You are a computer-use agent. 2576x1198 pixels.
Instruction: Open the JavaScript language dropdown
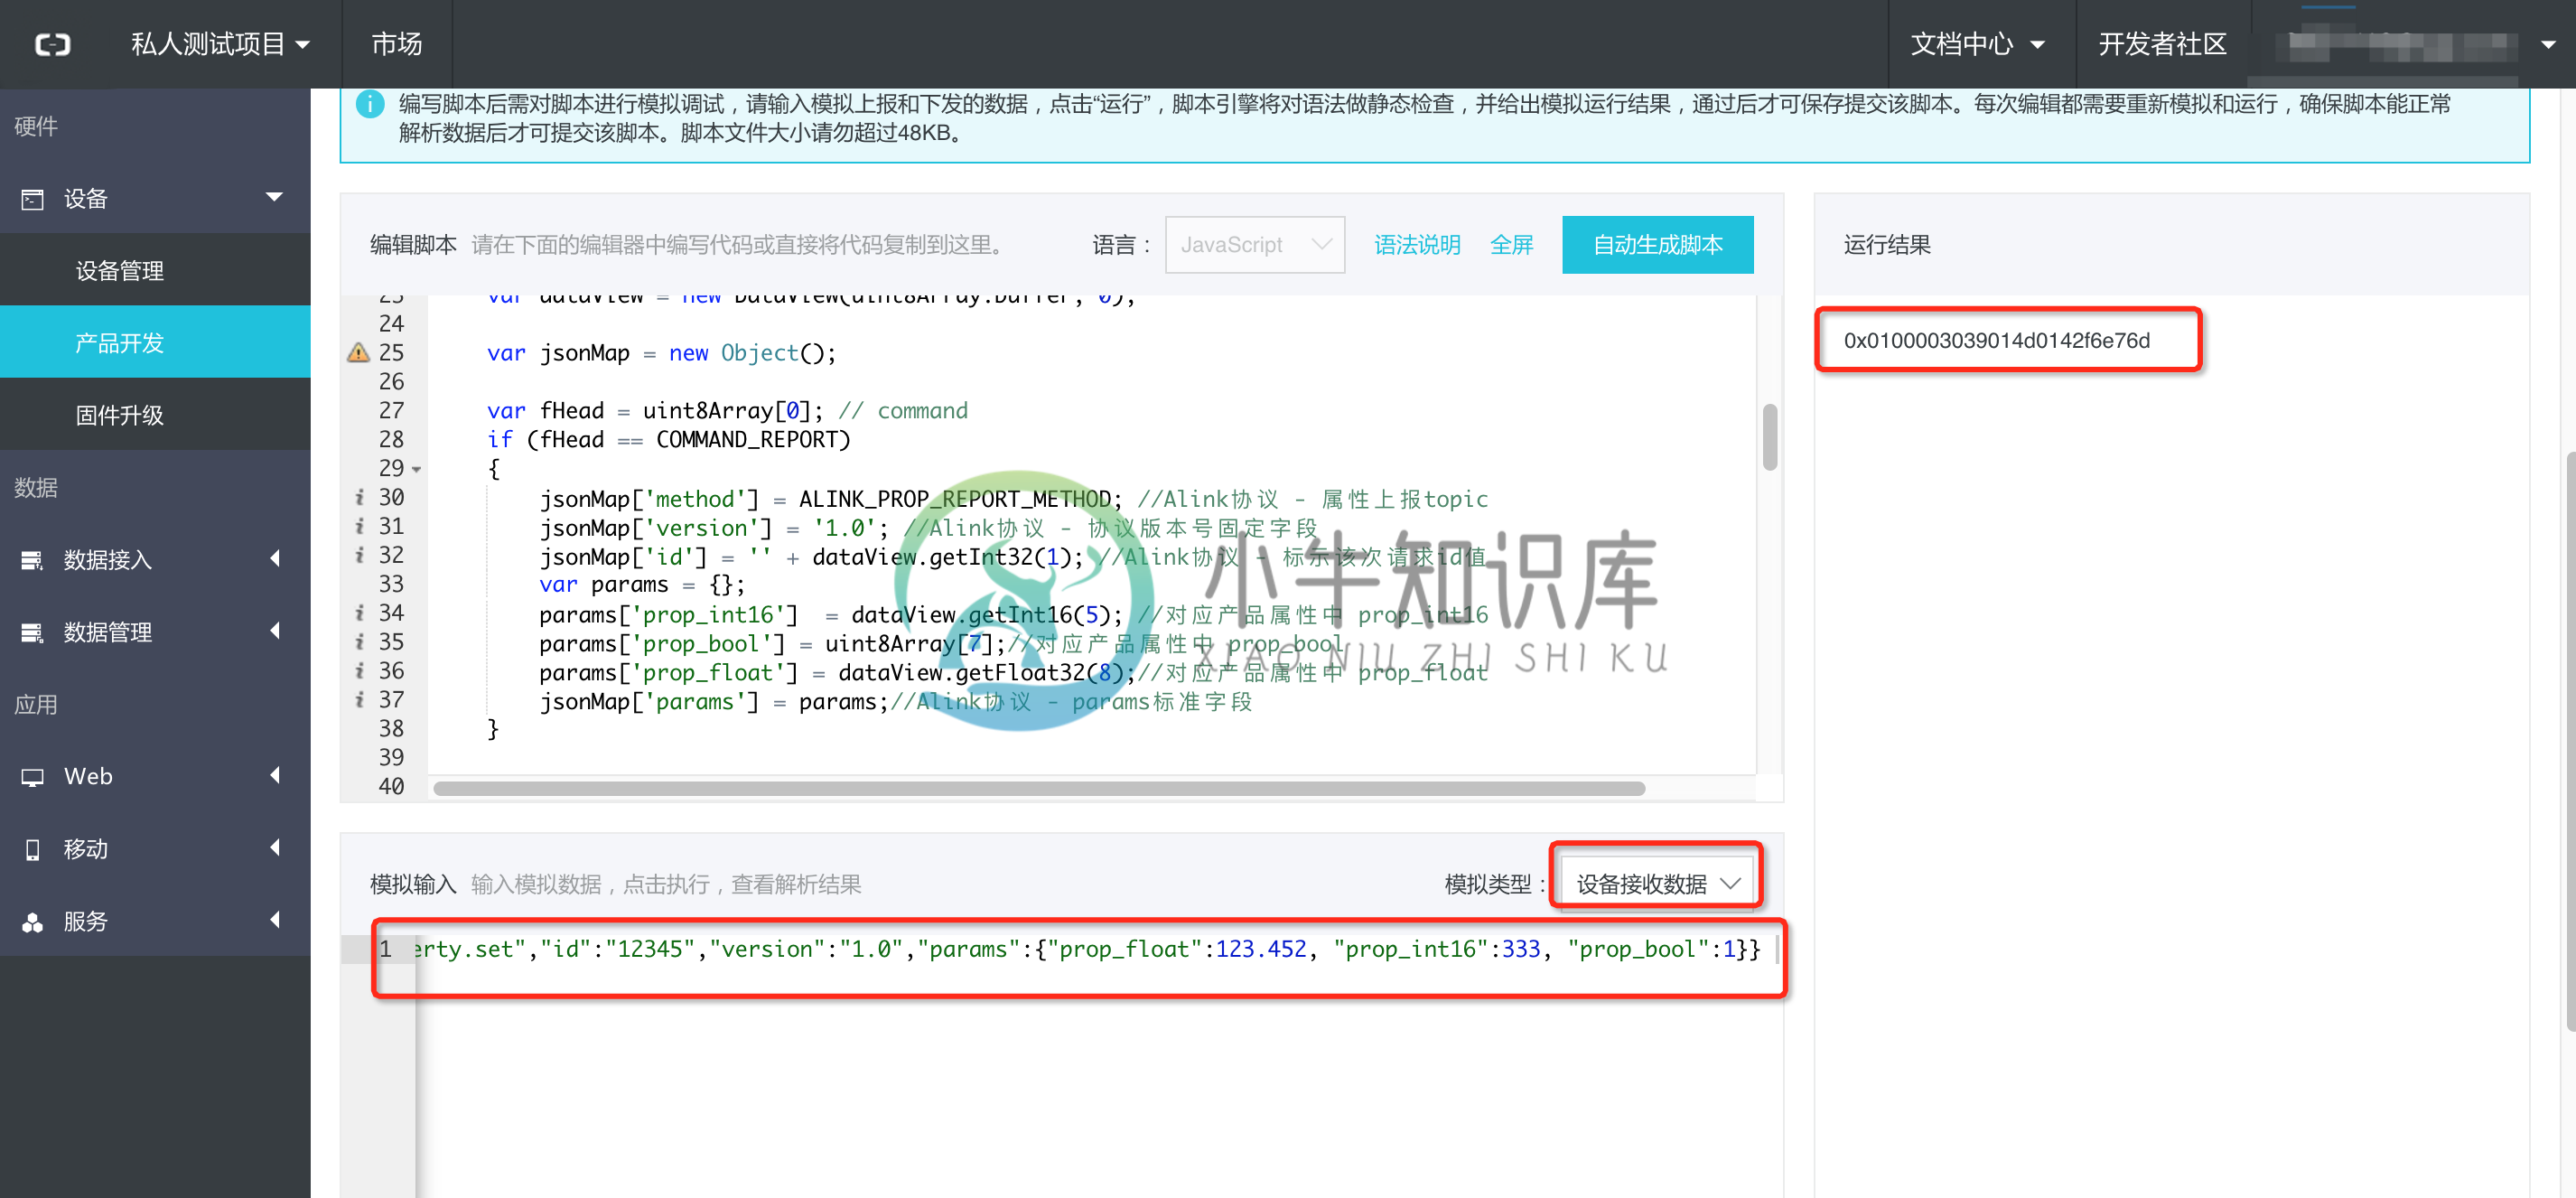coord(1255,244)
